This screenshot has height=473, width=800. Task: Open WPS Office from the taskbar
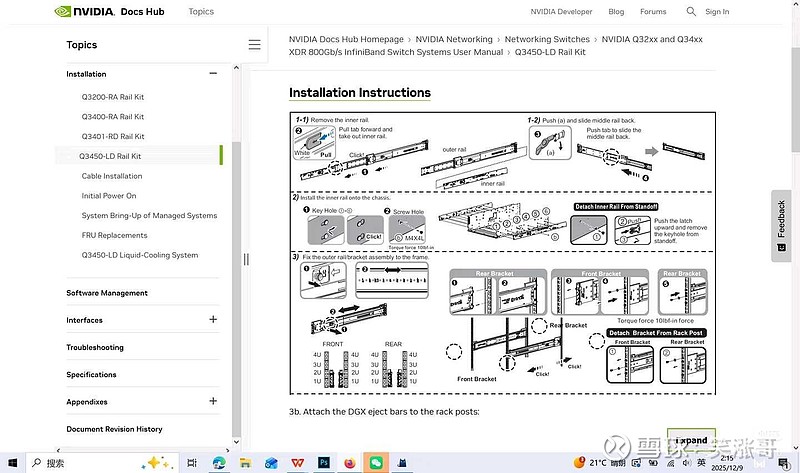coord(297,463)
